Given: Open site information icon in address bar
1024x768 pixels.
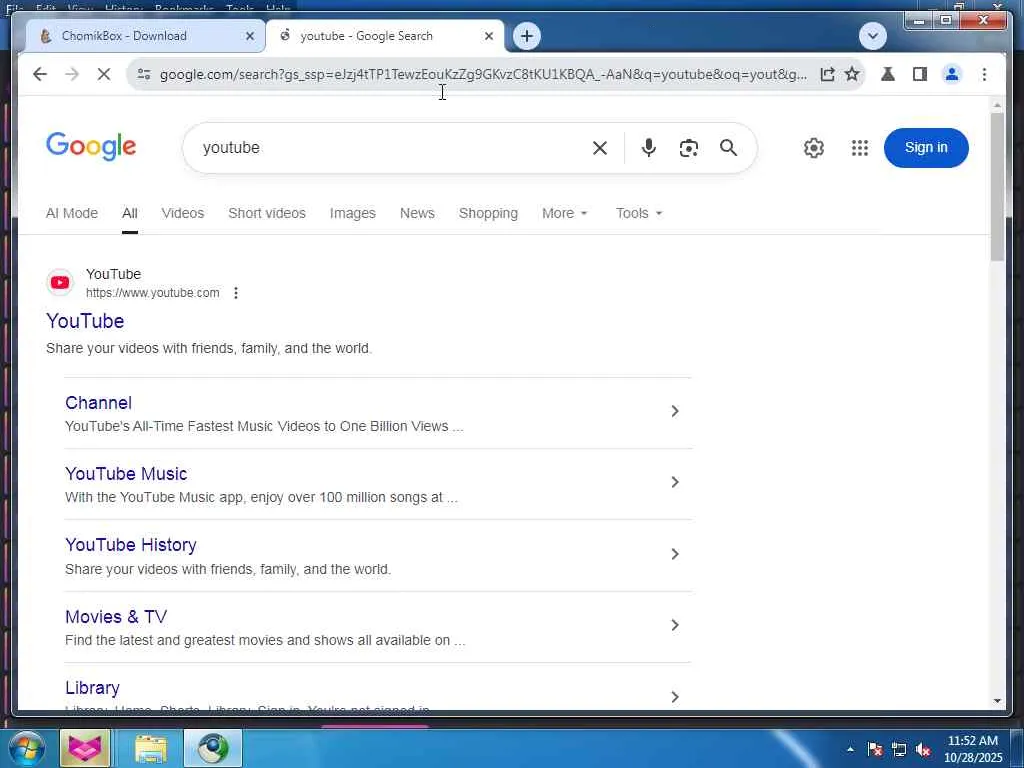Looking at the screenshot, I should tap(144, 74).
